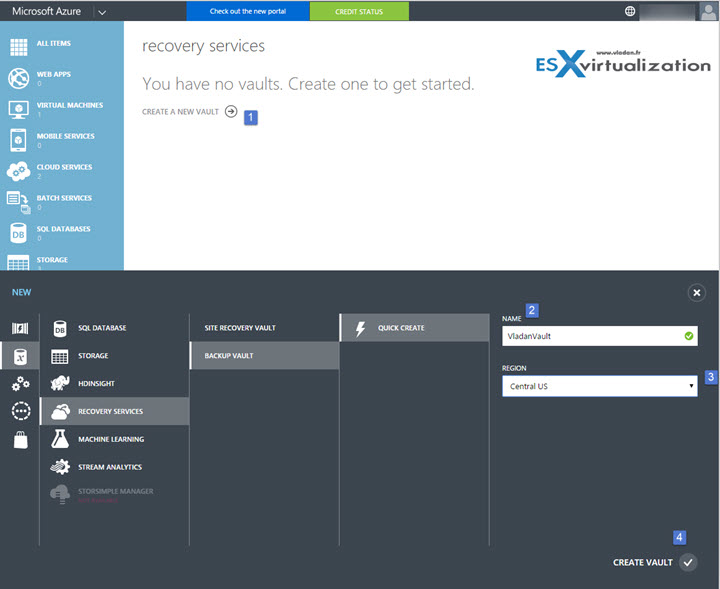
Task: Select All Items in the sidebar
Action: pyautogui.click(x=54, y=43)
